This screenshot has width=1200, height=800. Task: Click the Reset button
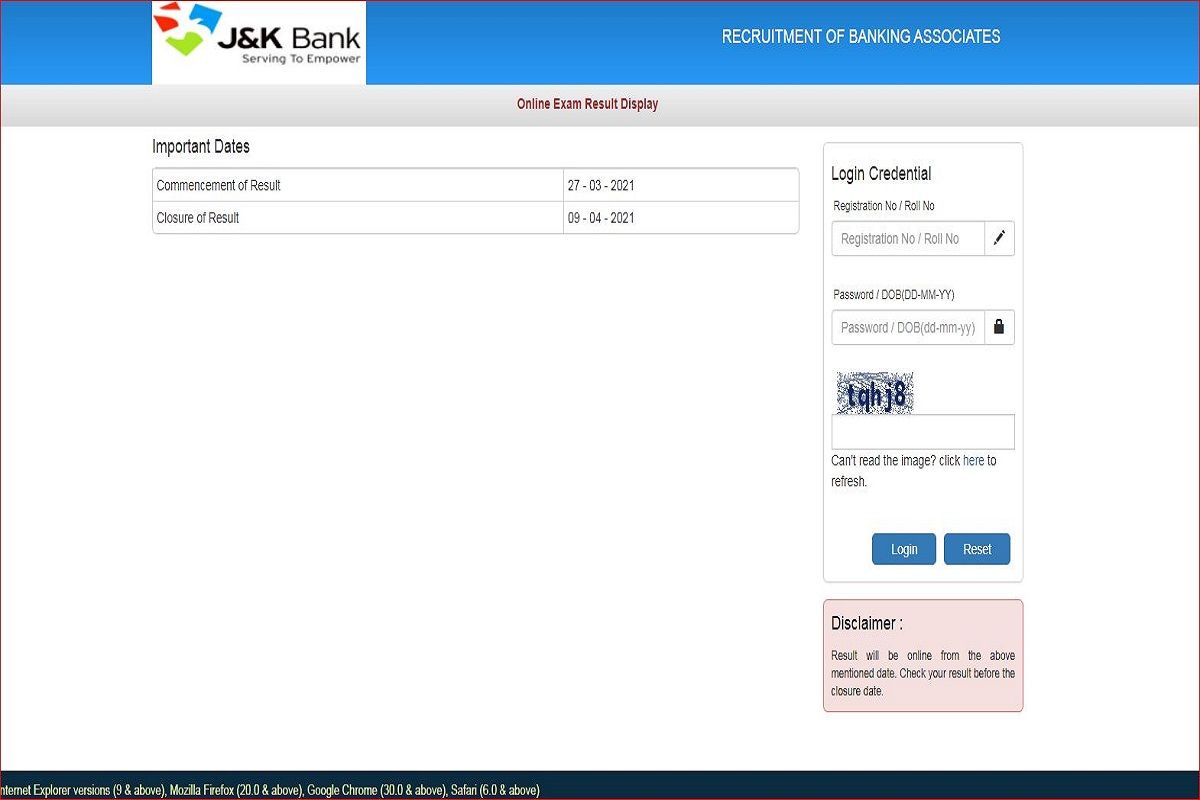click(977, 549)
